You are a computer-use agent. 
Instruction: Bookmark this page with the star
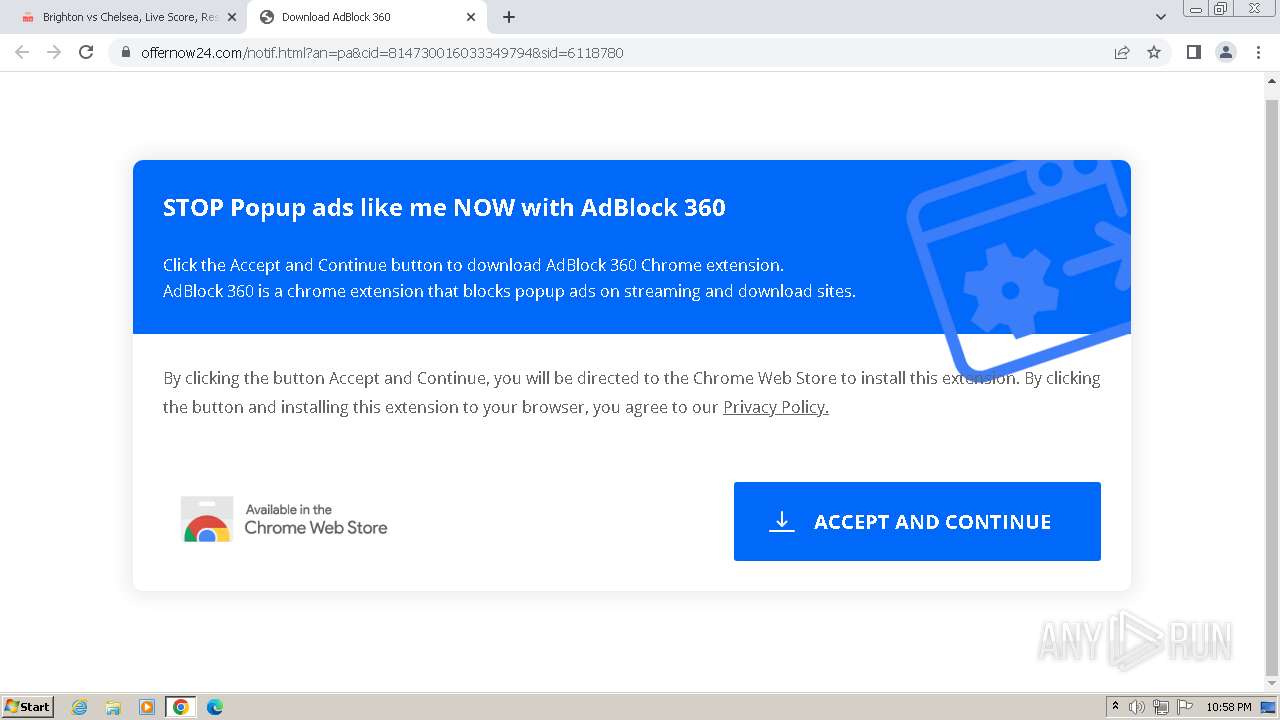[x=1154, y=53]
